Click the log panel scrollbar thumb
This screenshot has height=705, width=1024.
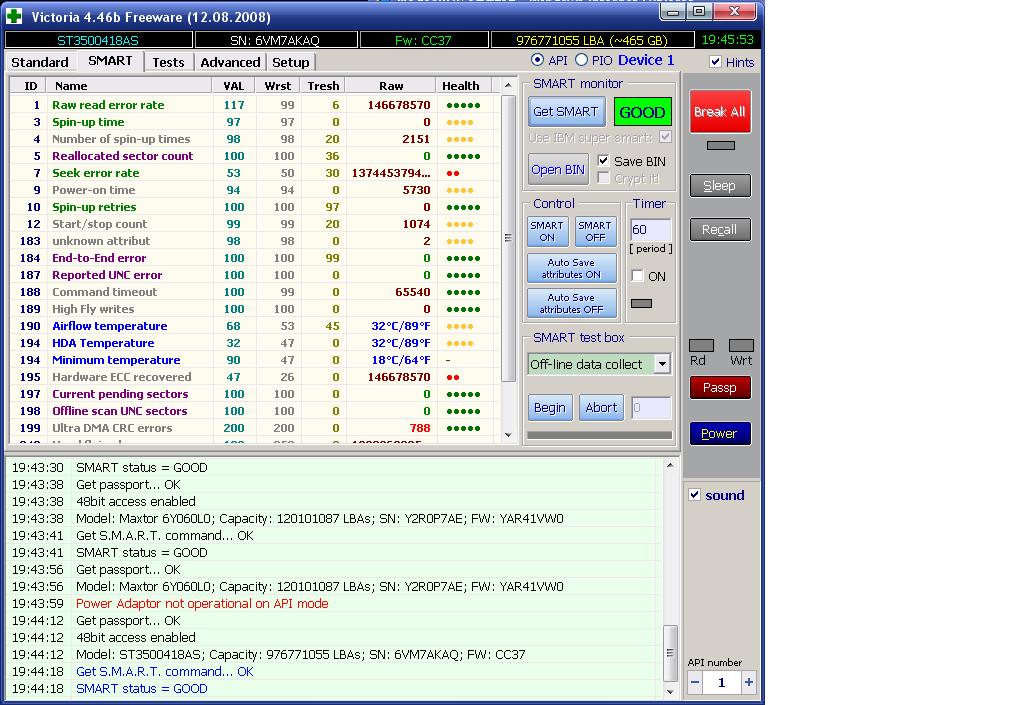coord(670,653)
